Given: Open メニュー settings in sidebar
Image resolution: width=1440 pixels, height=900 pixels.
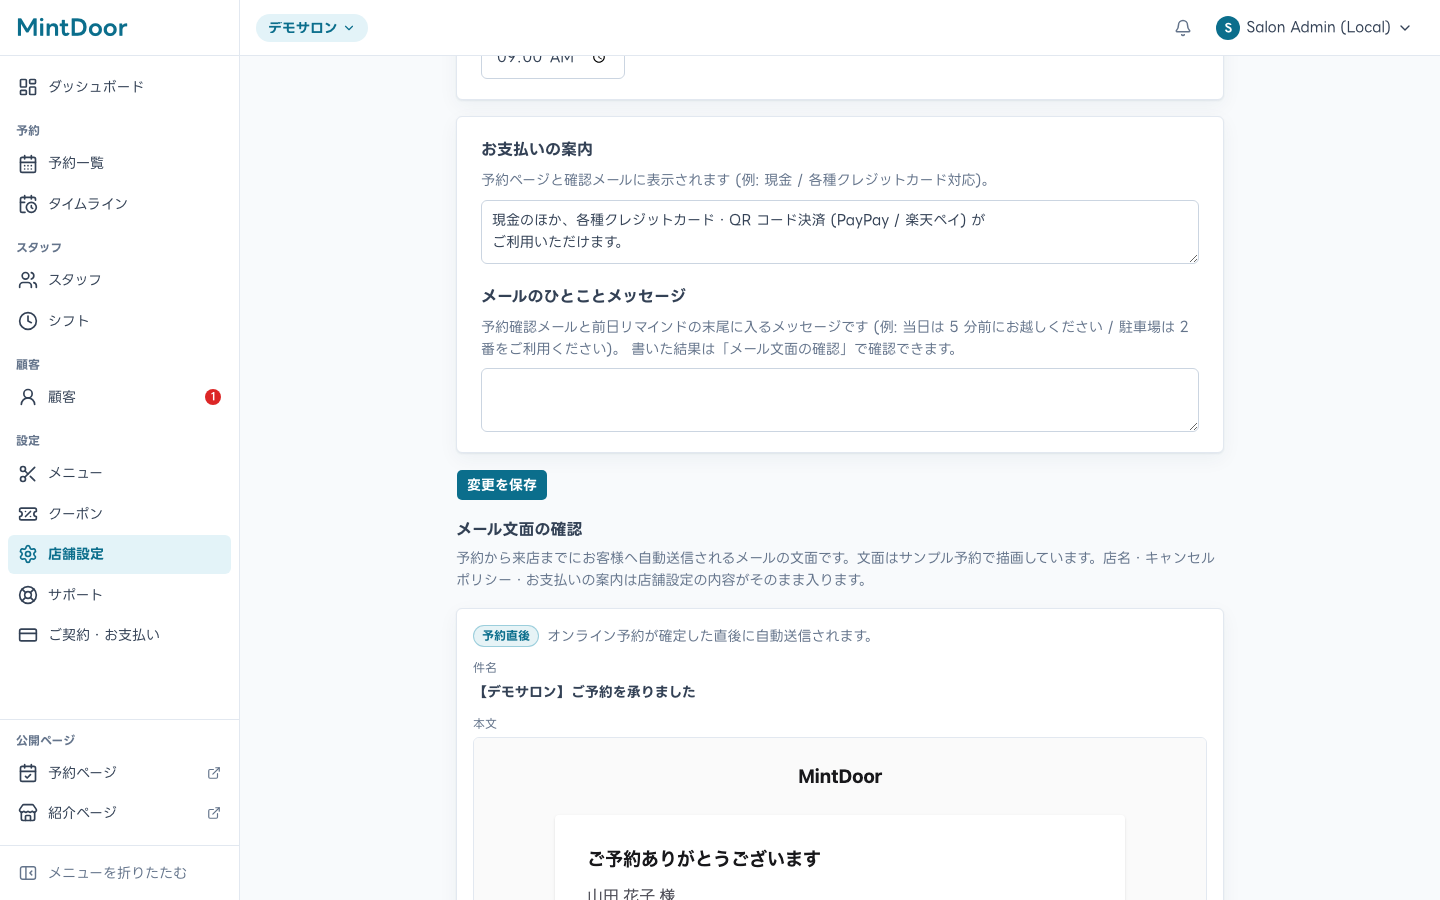Looking at the screenshot, I should pos(119,473).
